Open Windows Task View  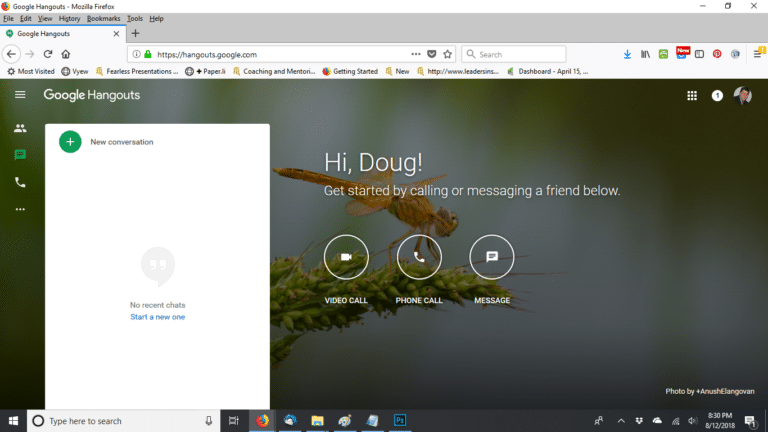point(234,421)
